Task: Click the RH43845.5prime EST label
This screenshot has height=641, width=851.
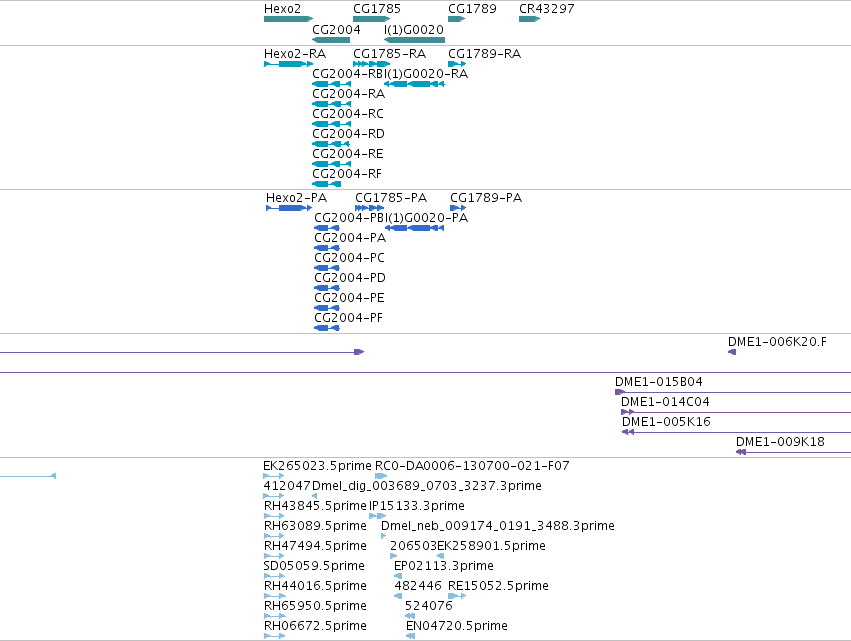Action: click(315, 506)
